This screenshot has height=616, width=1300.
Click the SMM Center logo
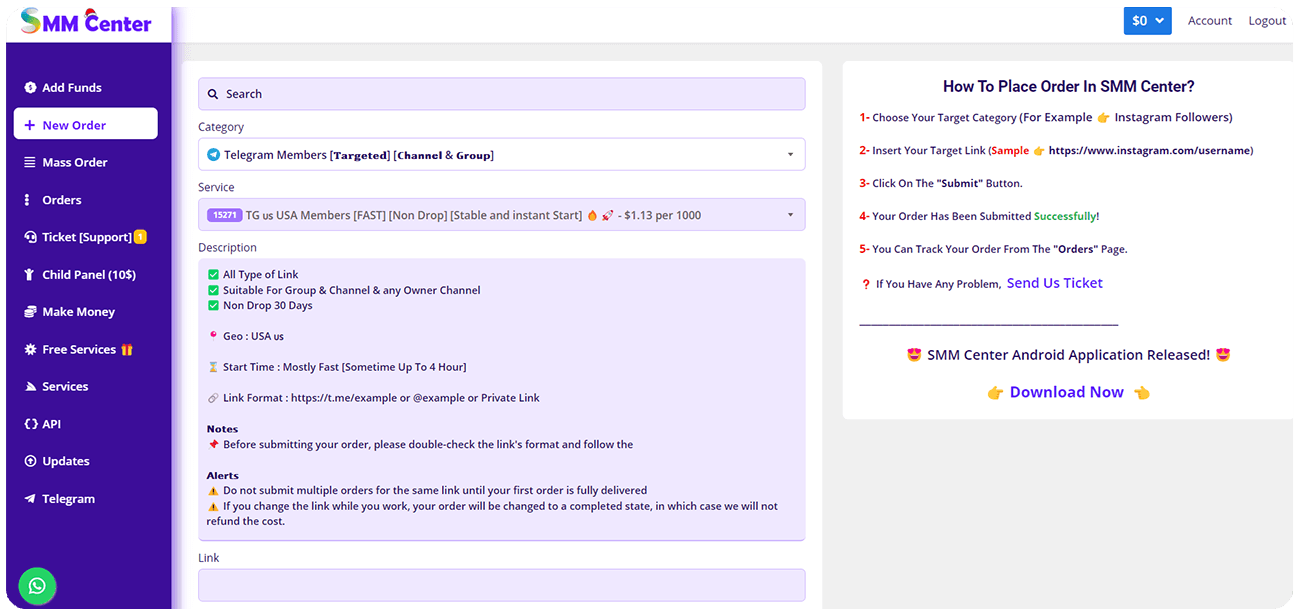tap(86, 22)
